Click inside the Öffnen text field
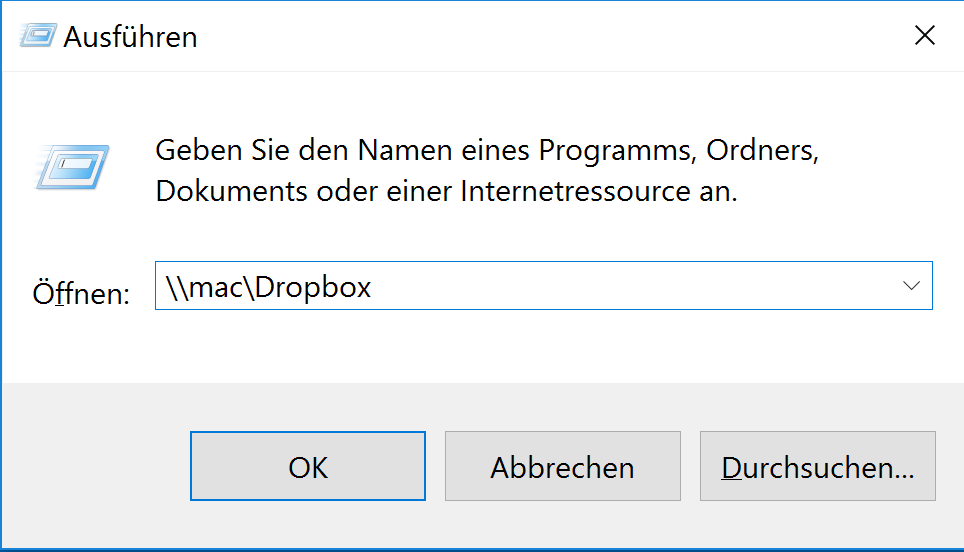Image resolution: width=964 pixels, height=552 pixels. [543, 286]
